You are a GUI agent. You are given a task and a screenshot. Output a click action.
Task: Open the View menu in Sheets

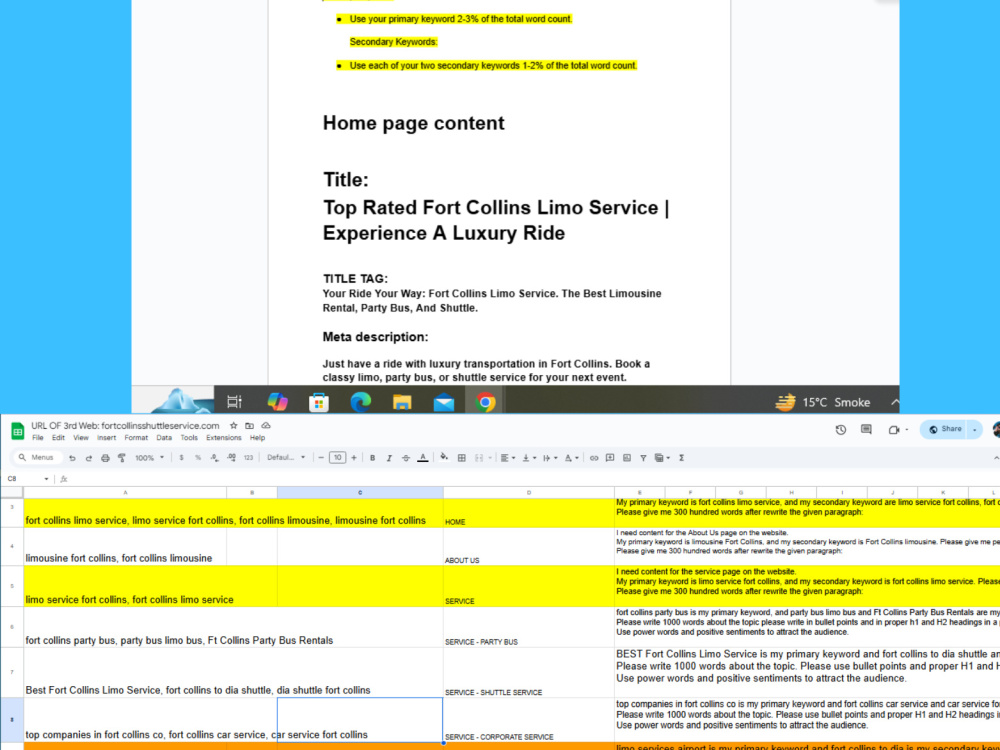[81, 438]
